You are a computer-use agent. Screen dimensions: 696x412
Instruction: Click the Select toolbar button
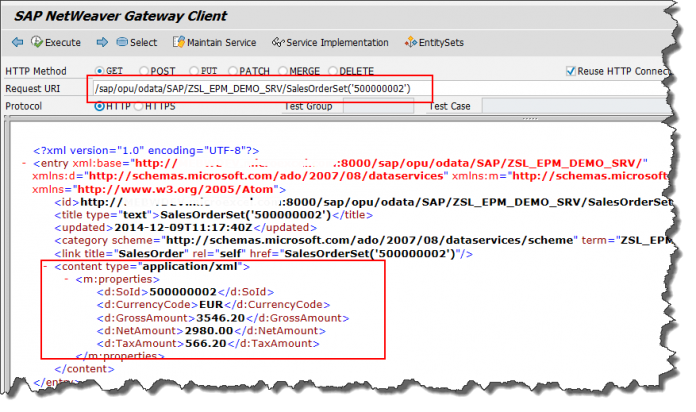pyautogui.click(x=136, y=42)
